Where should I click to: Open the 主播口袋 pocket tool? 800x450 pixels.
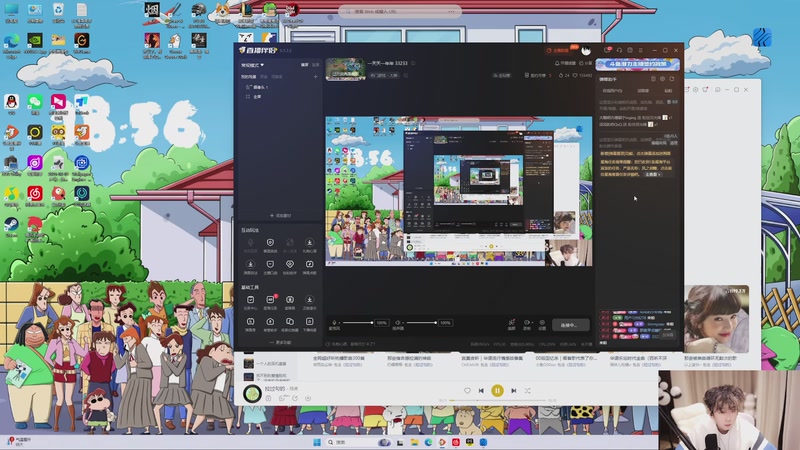[270, 266]
